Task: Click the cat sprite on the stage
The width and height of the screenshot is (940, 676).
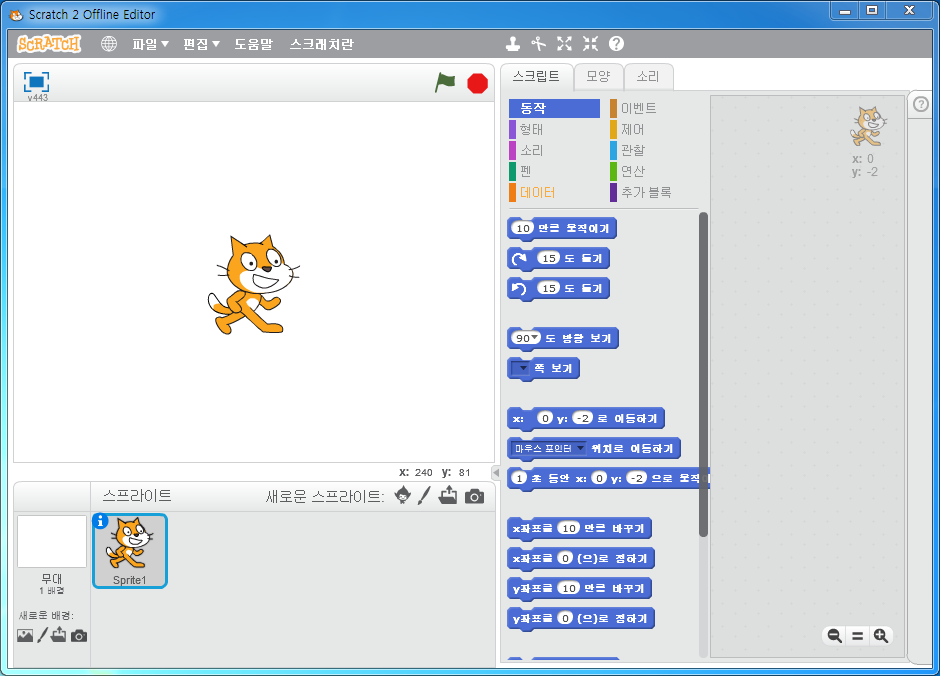Action: (x=254, y=285)
